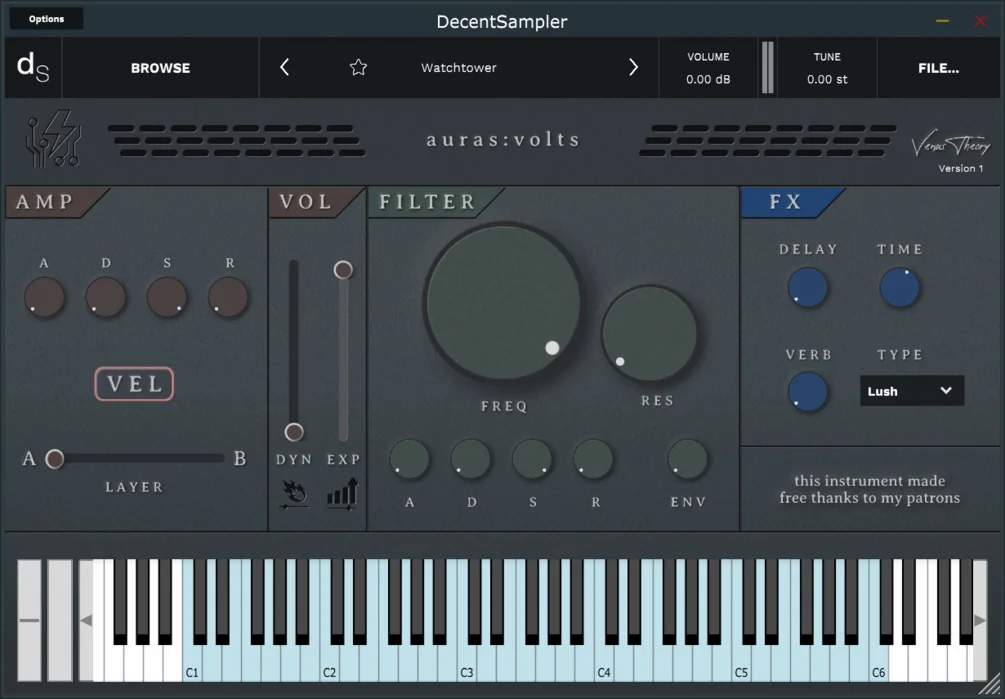This screenshot has height=699, width=1005.
Task: Click the flame icon under DYN
Action: pyautogui.click(x=294, y=495)
